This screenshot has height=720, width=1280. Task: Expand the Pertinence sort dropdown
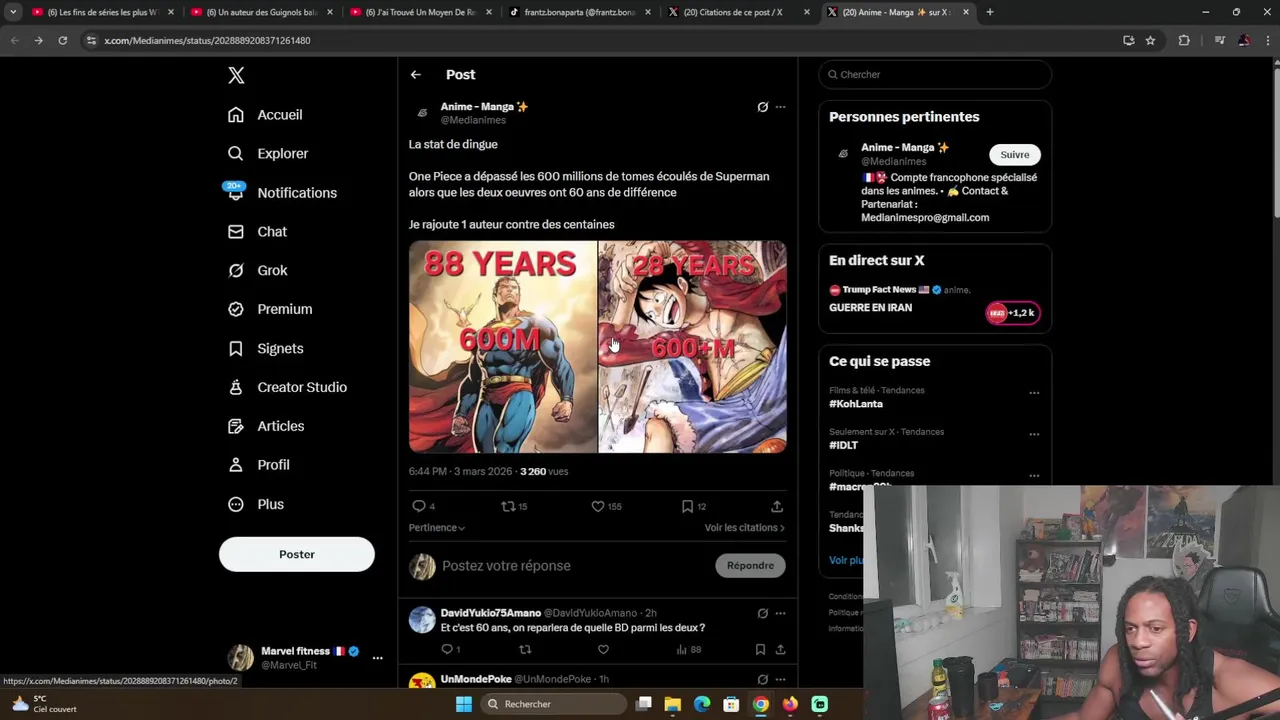(x=437, y=528)
